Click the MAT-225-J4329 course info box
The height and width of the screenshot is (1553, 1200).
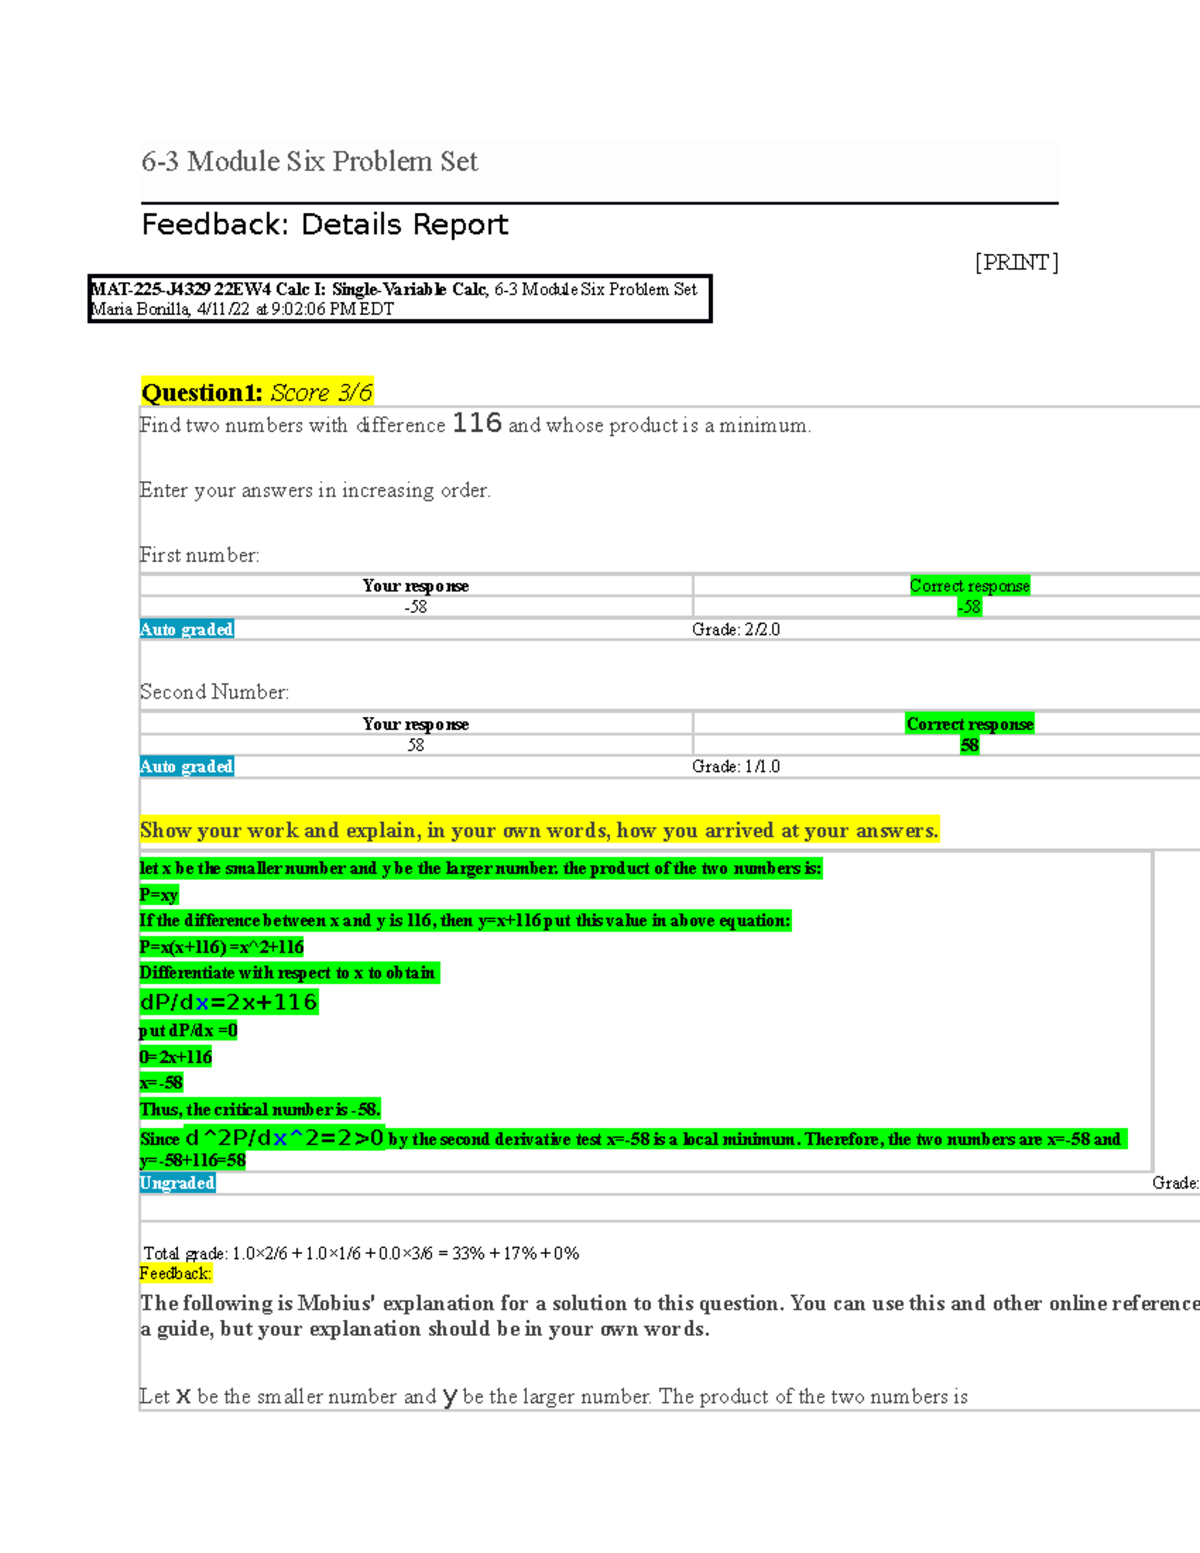click(399, 299)
